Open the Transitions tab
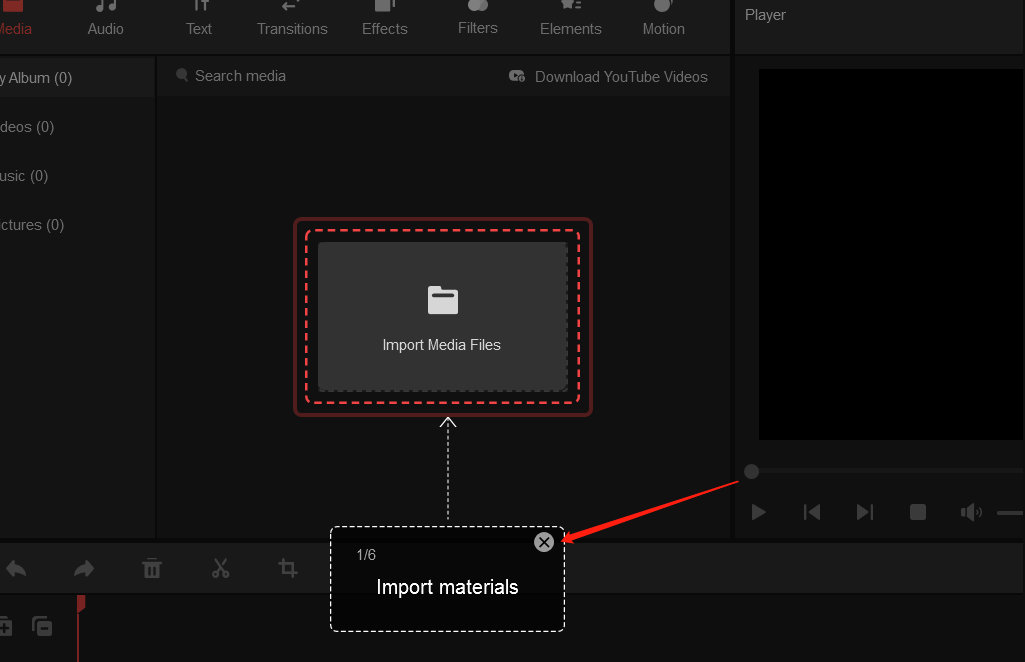This screenshot has width=1025, height=662. pos(292,19)
